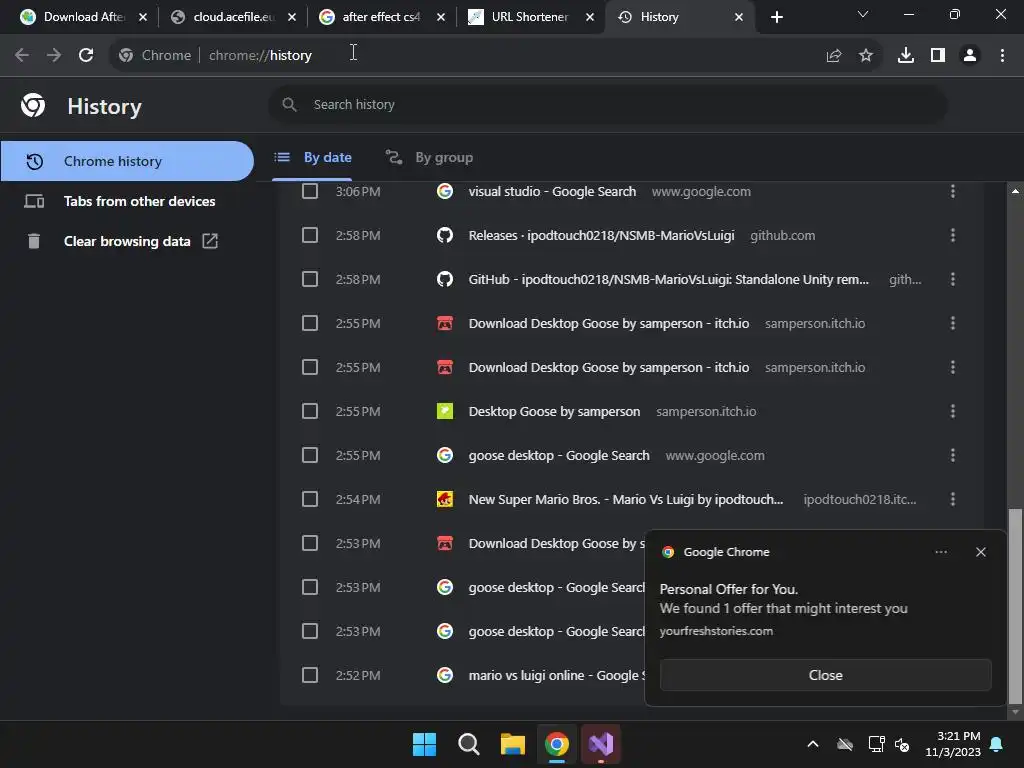
Task: Check the Releases NSMB-MarioVsLuigi entry
Action: pyautogui.click(x=310, y=235)
